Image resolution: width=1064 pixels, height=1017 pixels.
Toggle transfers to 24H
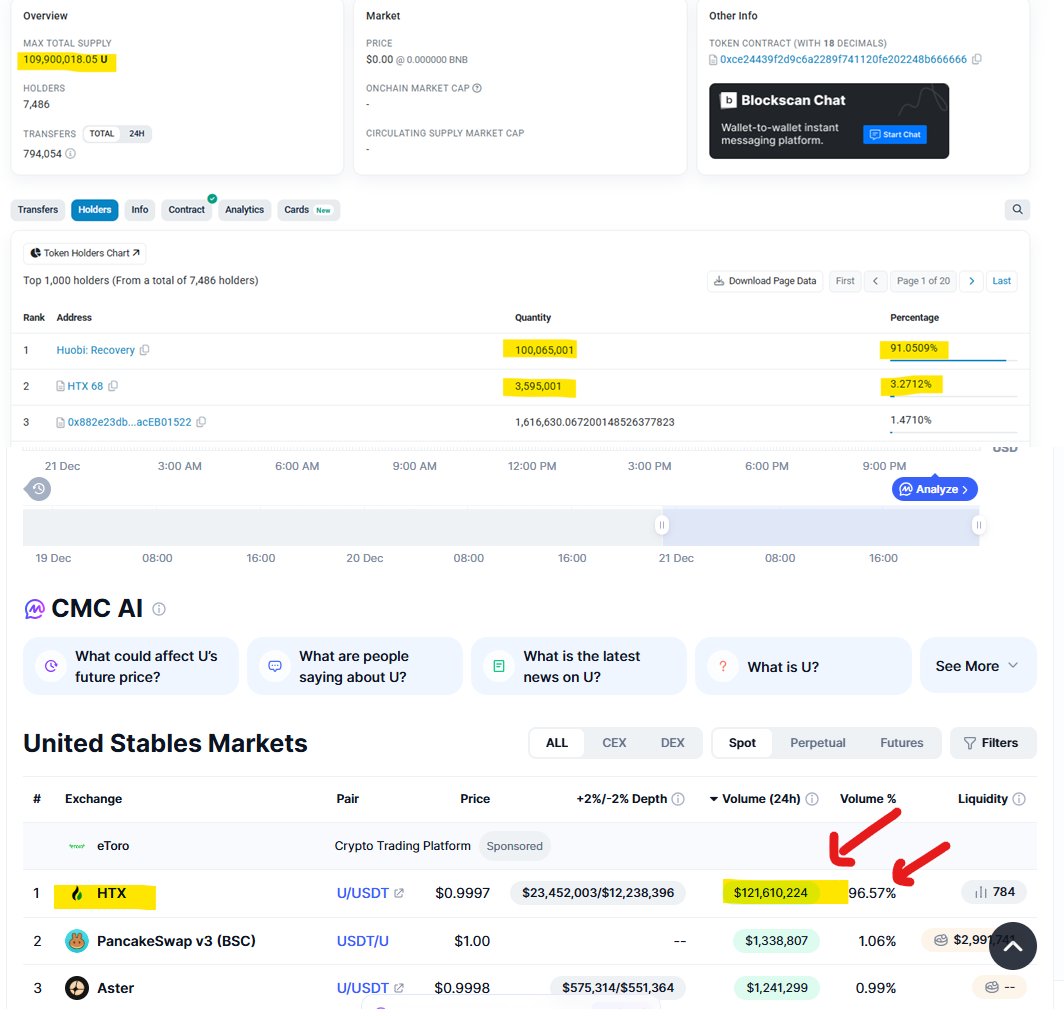(136, 134)
